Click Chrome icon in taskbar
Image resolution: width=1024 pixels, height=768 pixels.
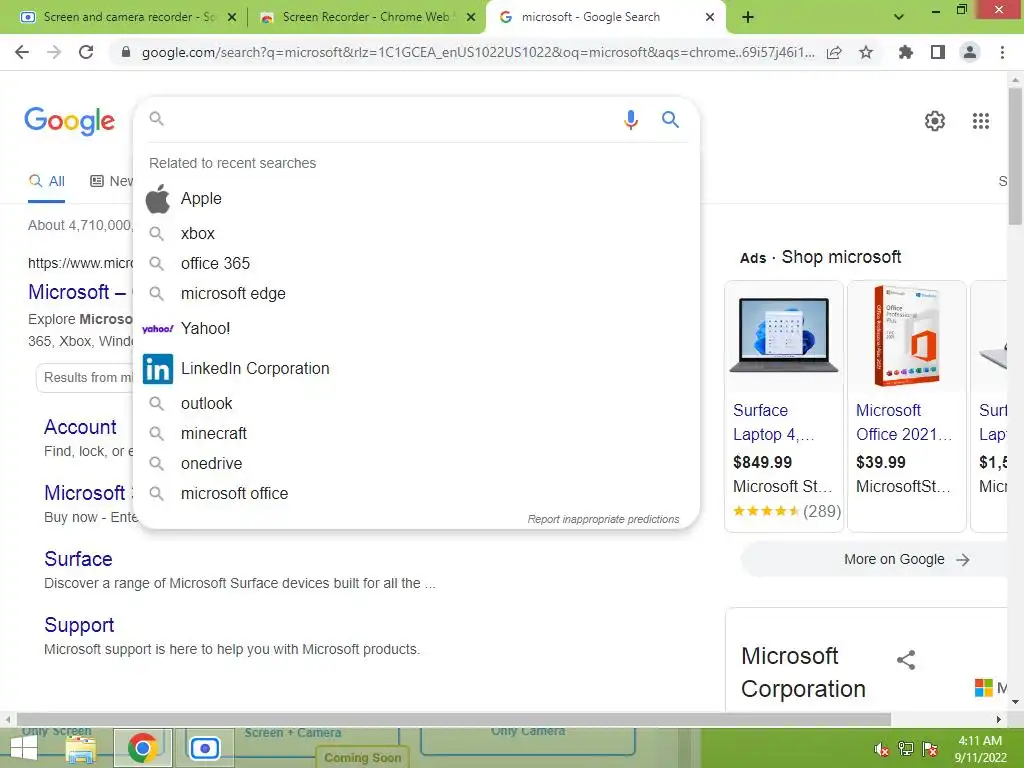[142, 748]
